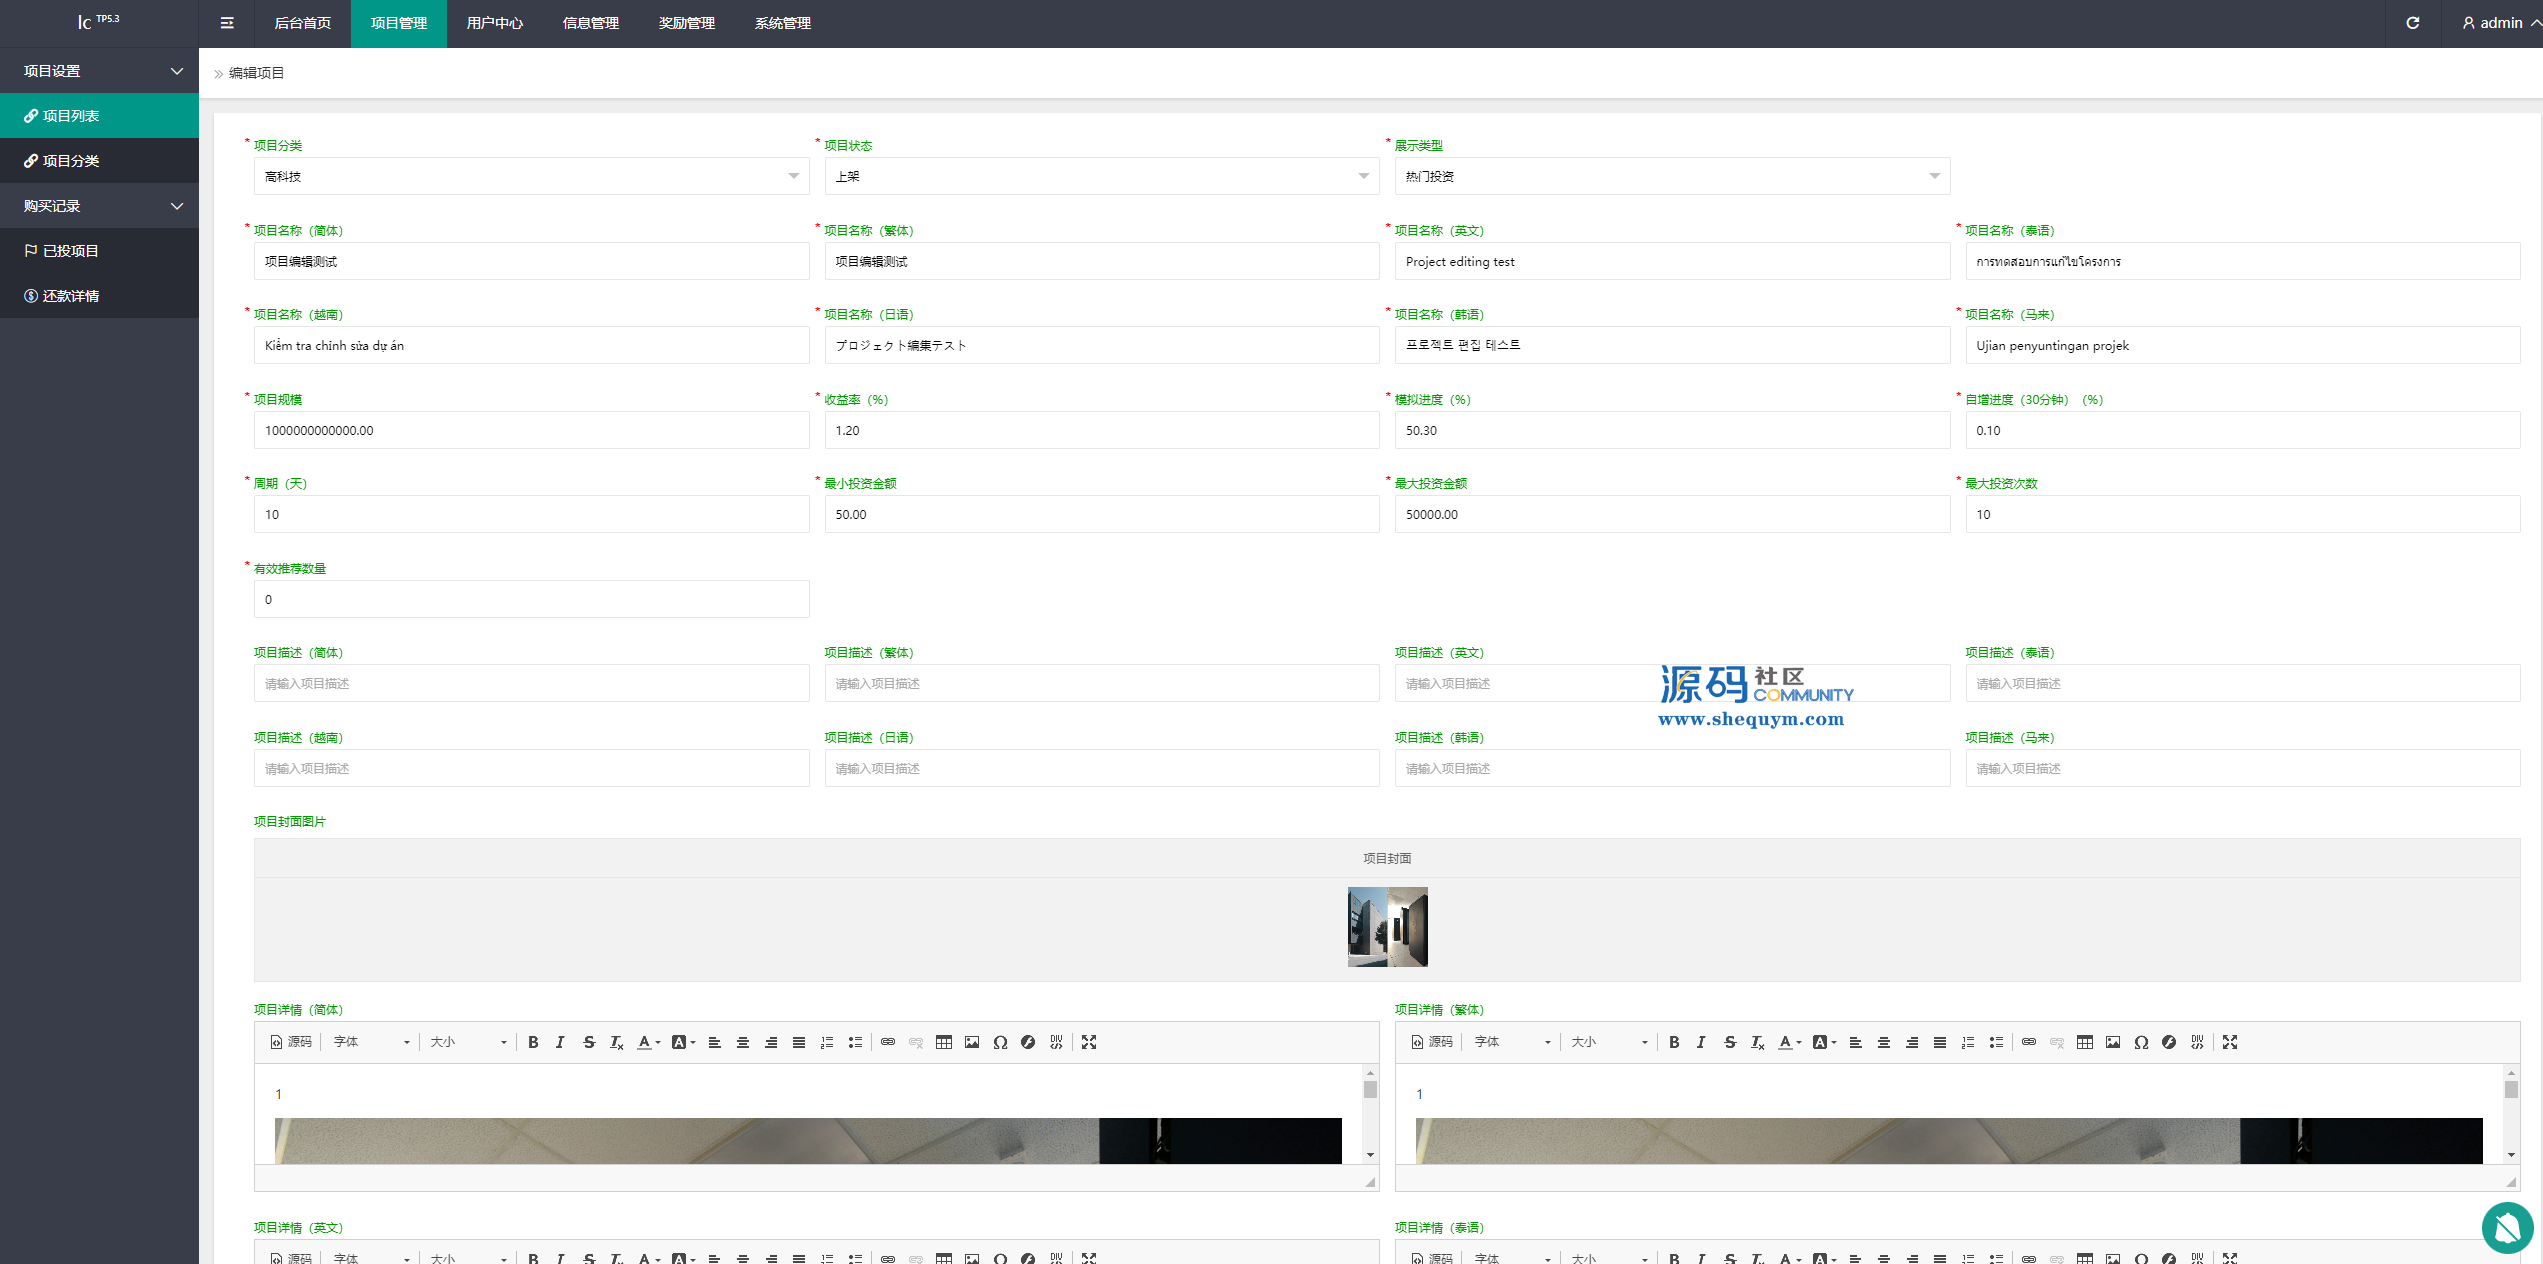Insert special character (Ω) in the 简体 editor
The width and height of the screenshot is (2543, 1264).
coord(1000,1042)
